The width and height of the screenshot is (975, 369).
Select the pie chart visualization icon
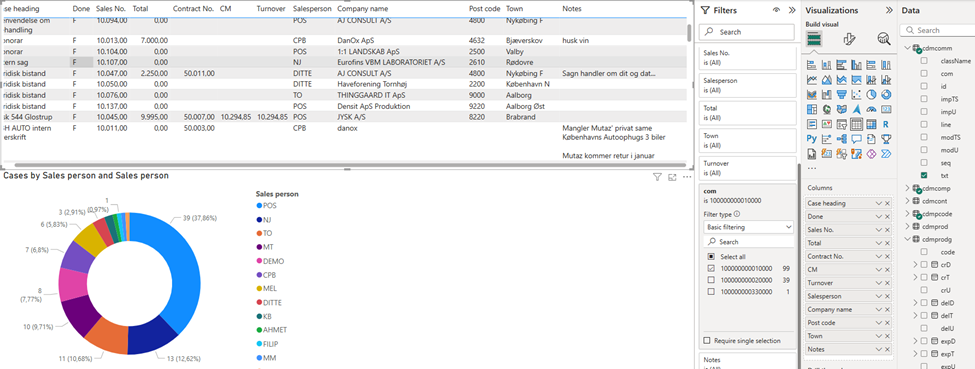(871, 95)
